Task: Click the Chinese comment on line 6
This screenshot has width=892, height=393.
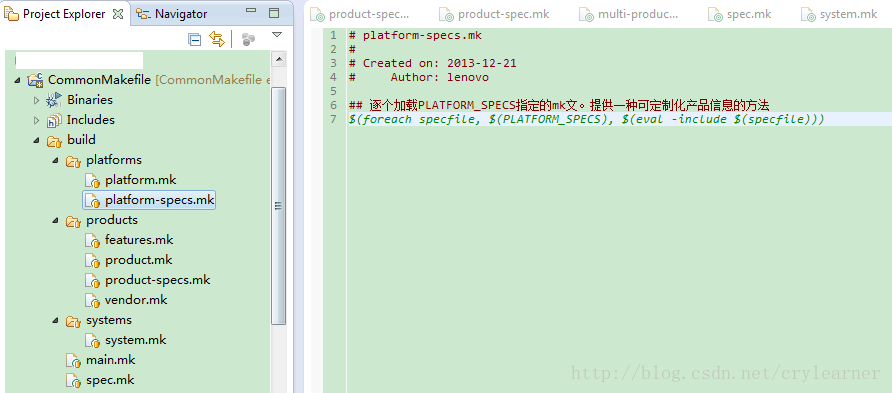Action: click(x=559, y=105)
